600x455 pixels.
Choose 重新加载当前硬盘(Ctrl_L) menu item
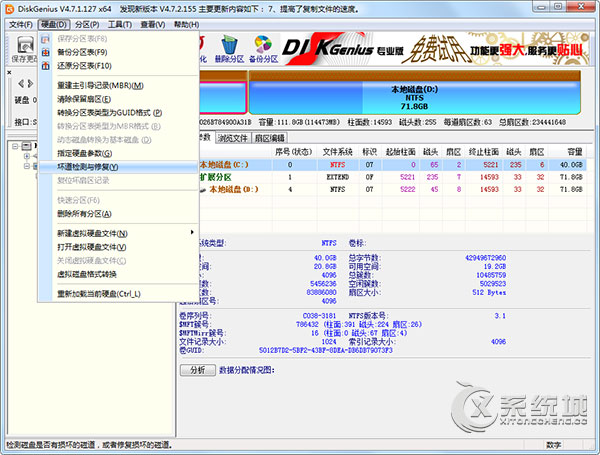tap(119, 294)
